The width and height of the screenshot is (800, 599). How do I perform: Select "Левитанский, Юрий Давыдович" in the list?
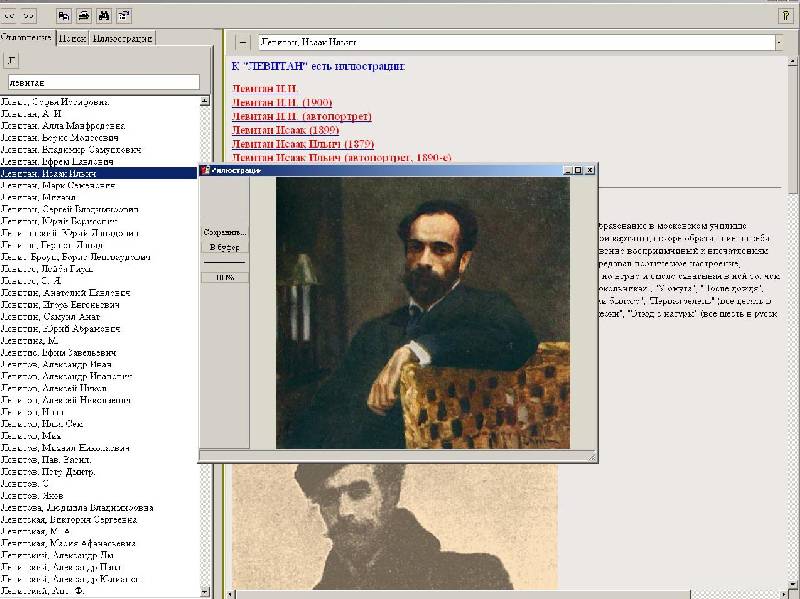pyautogui.click(x=70, y=233)
